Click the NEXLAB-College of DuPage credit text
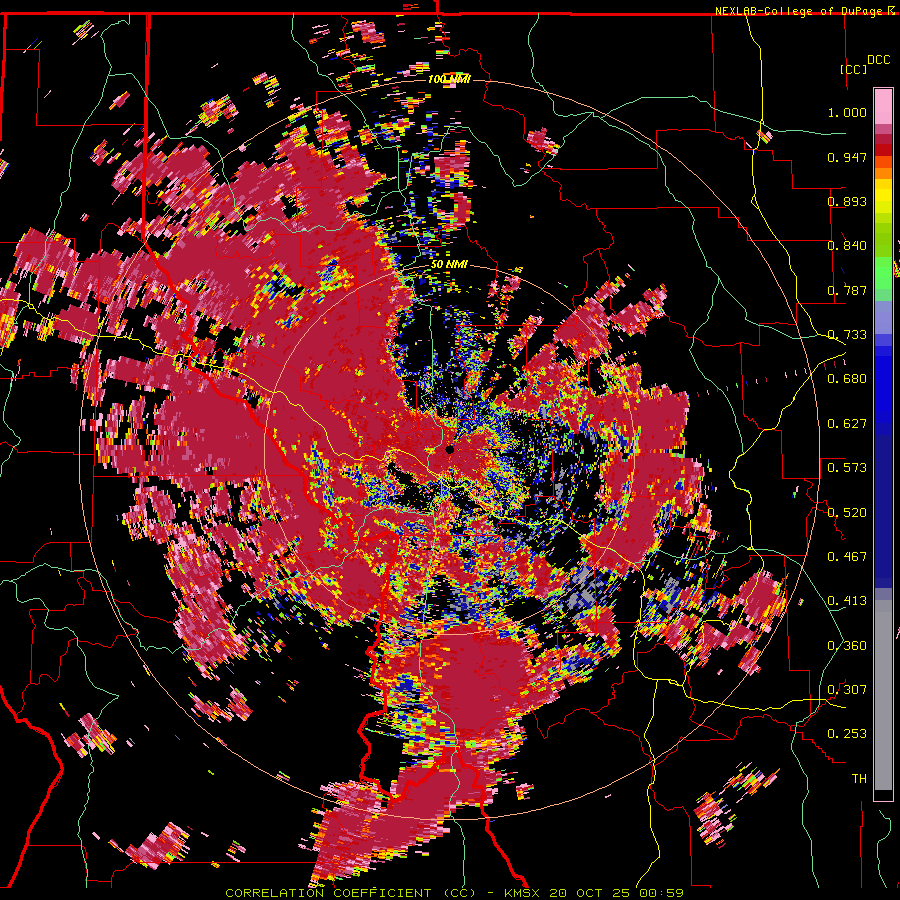900x900 pixels. click(800, 11)
